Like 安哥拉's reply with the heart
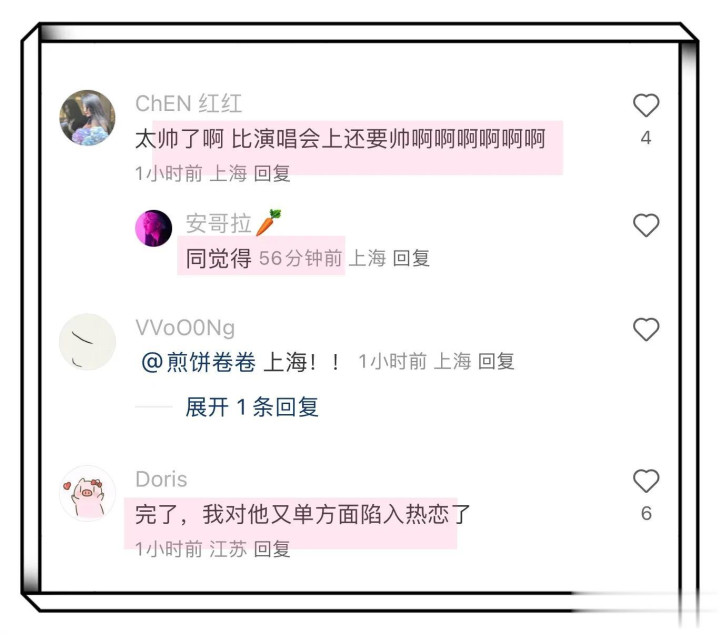720x635 pixels. pyautogui.click(x=646, y=225)
